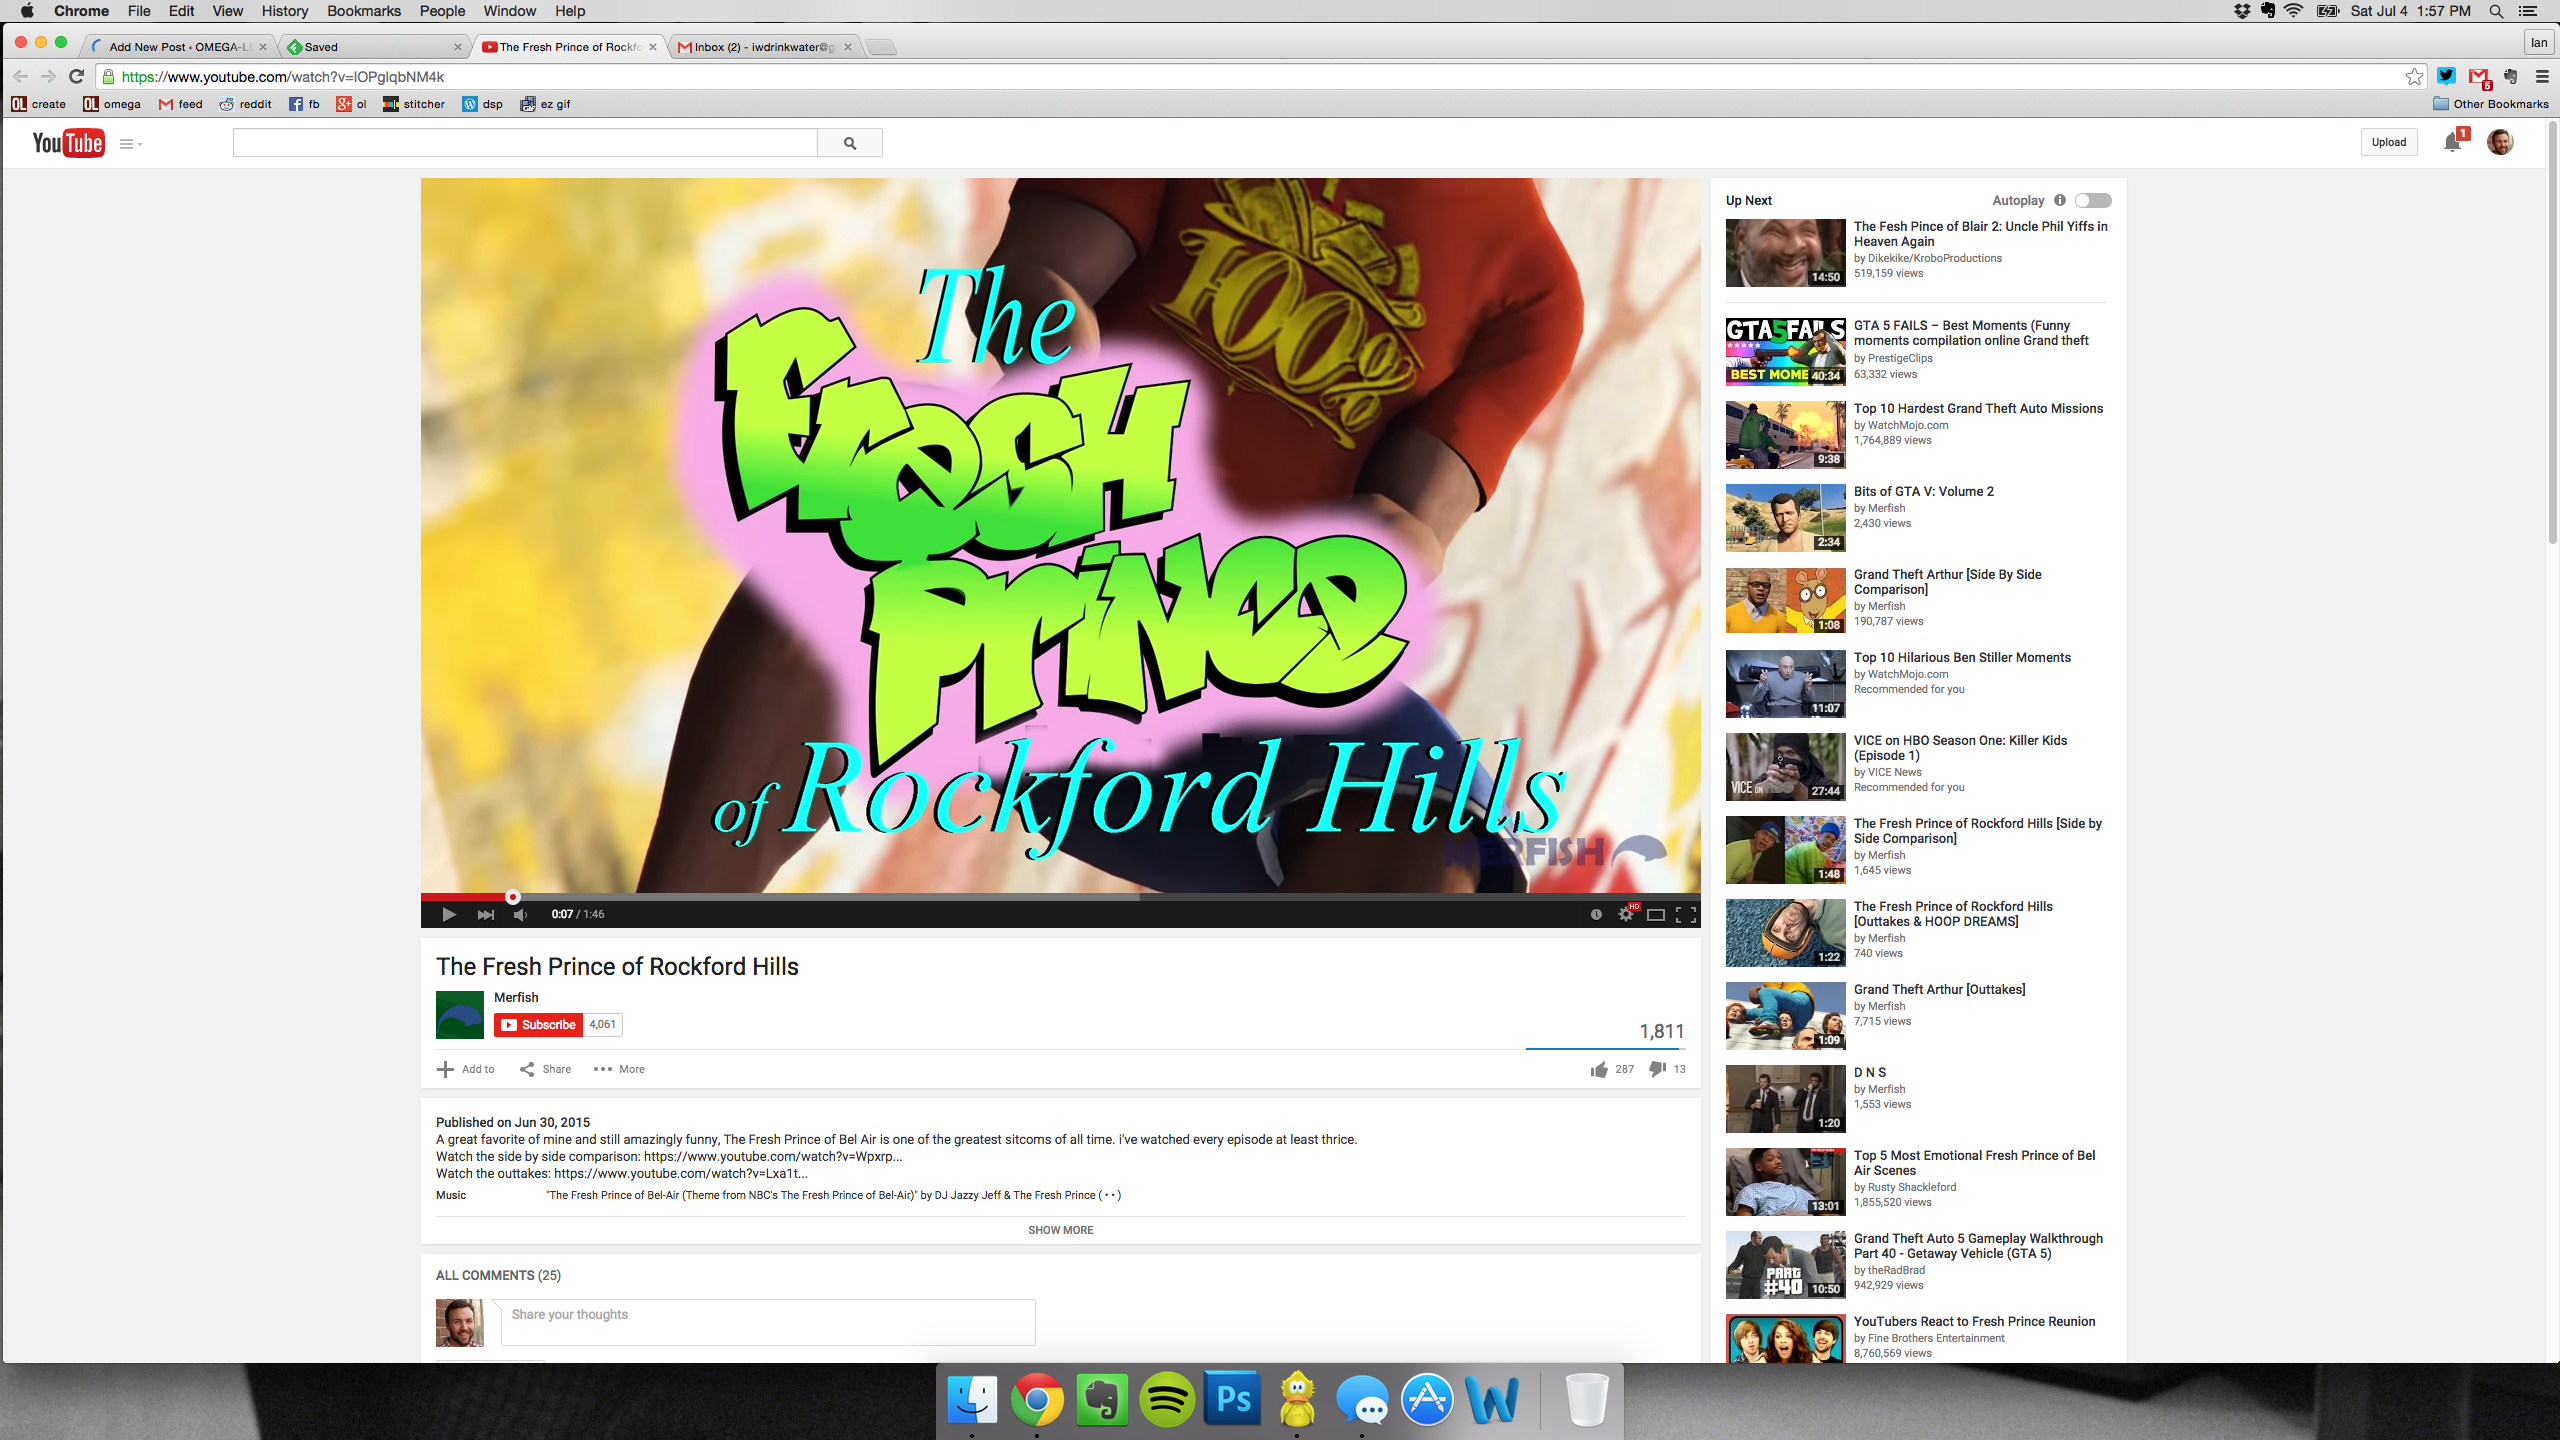
Task: Click the Twitter extension icon
Action: tap(2446, 76)
